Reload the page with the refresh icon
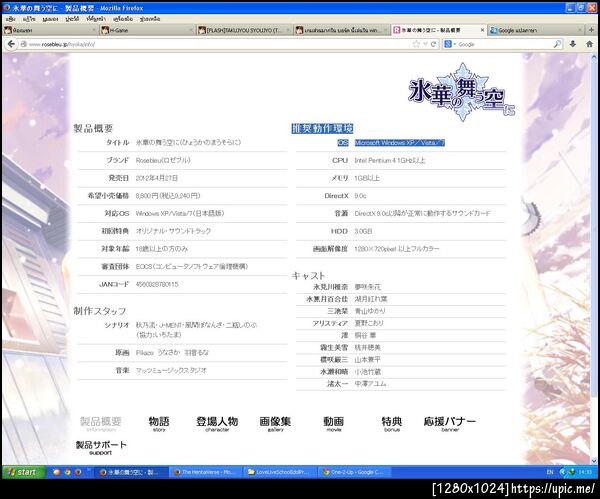Image resolution: width=600 pixels, height=499 pixels. [x=433, y=44]
